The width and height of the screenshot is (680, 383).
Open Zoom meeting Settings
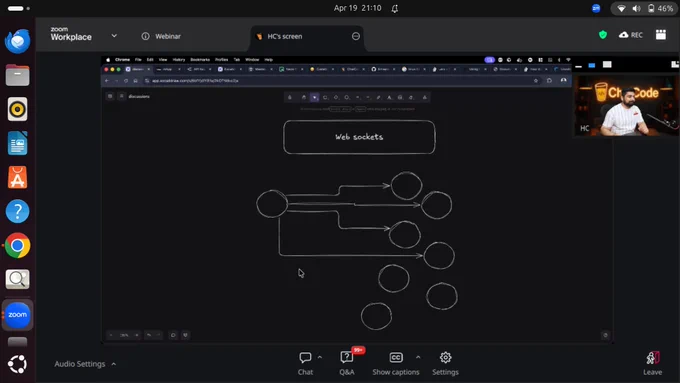pos(445,363)
